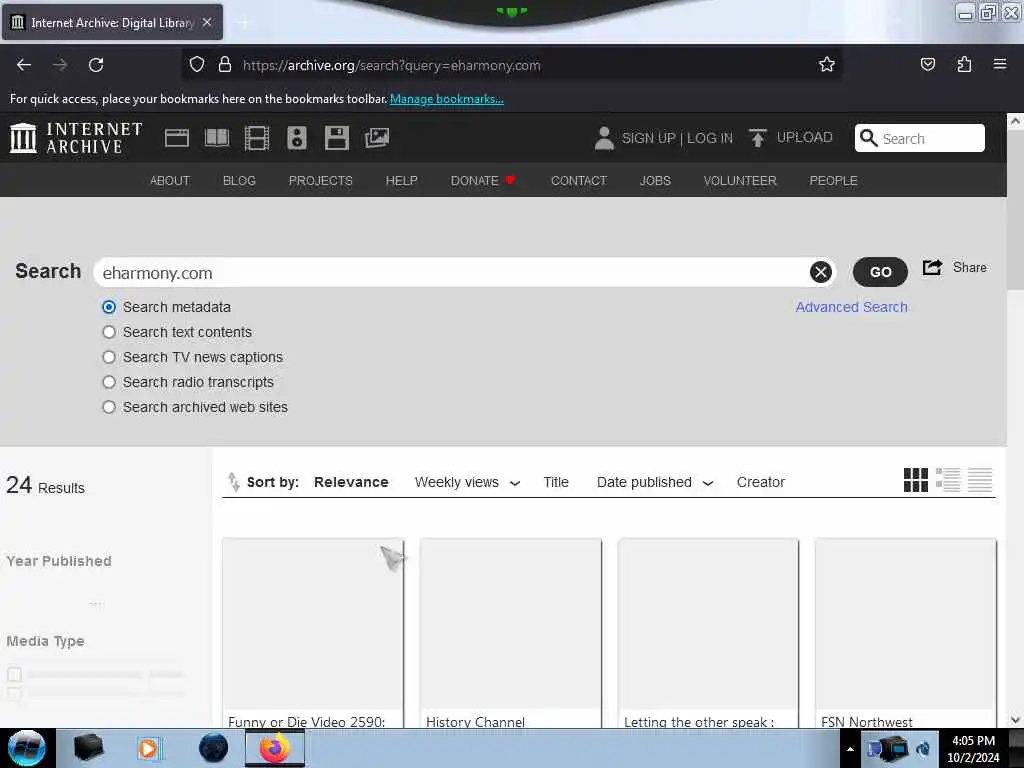Sort results by Creator

(x=761, y=482)
